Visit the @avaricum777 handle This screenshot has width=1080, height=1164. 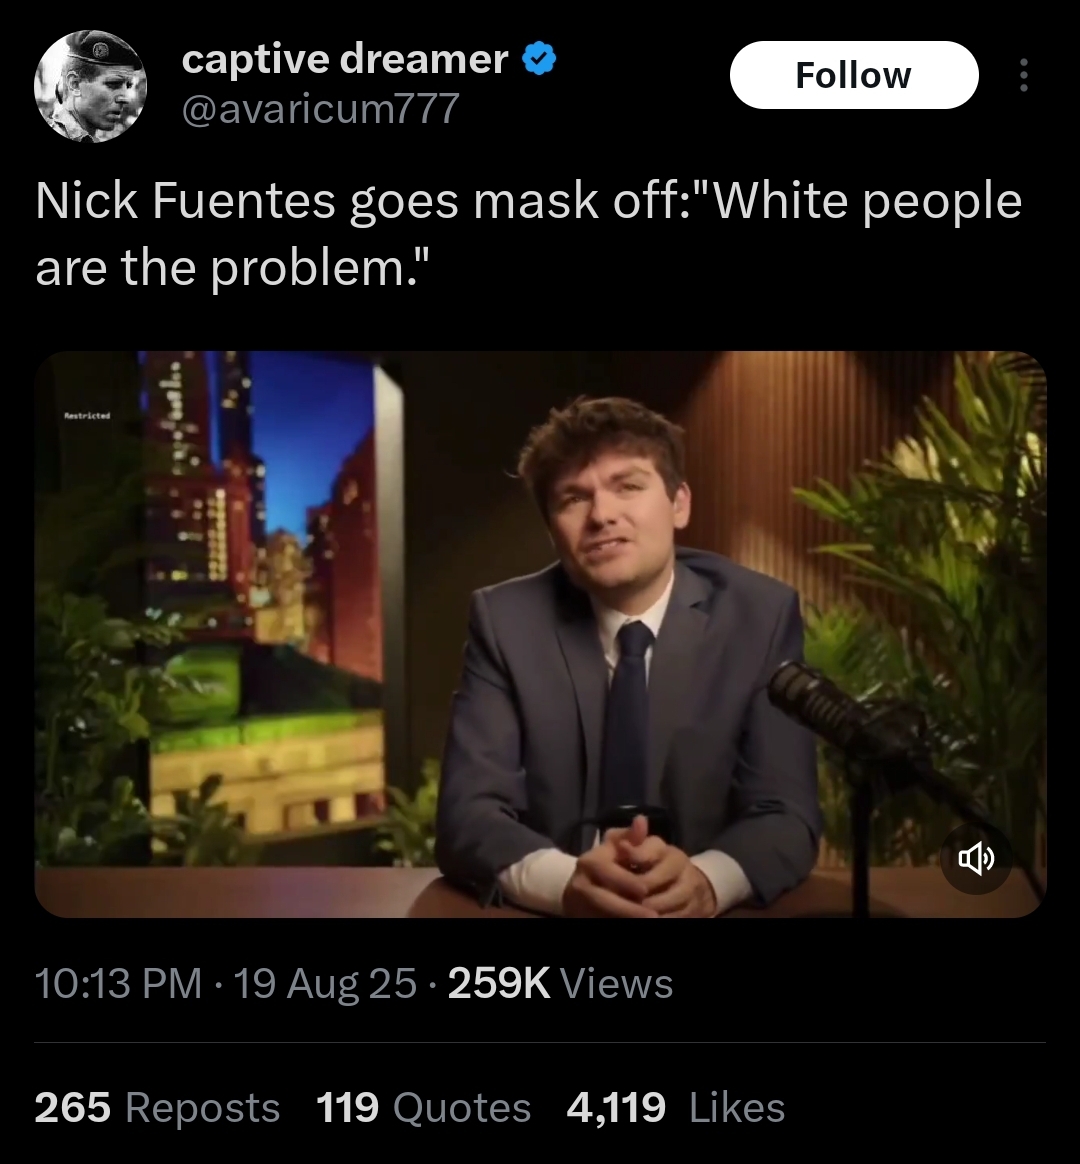(321, 109)
